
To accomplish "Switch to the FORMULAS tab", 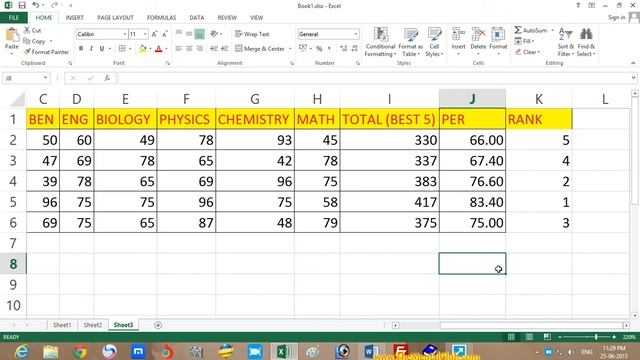I will 161,18.
